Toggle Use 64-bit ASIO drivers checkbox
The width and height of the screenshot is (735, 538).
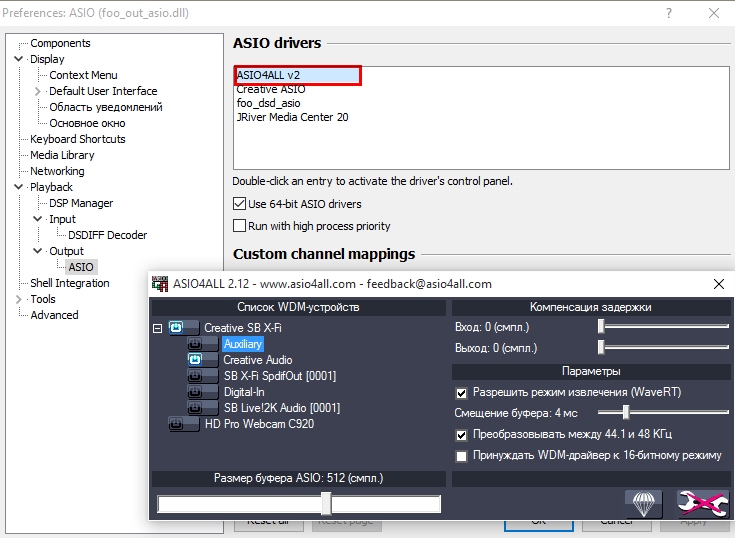240,204
